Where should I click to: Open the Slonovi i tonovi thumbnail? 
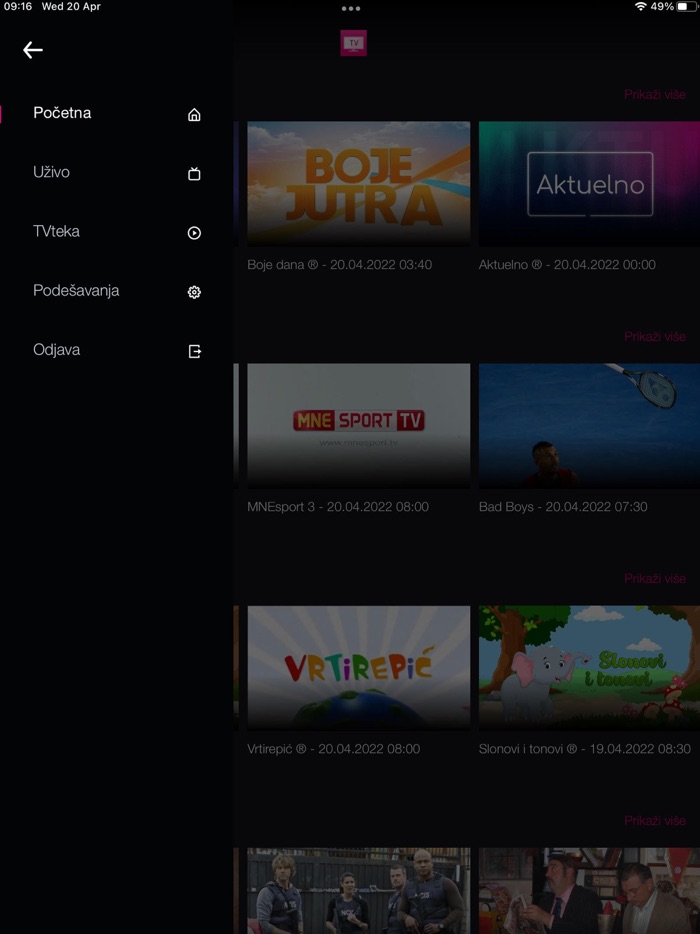[x=589, y=668]
